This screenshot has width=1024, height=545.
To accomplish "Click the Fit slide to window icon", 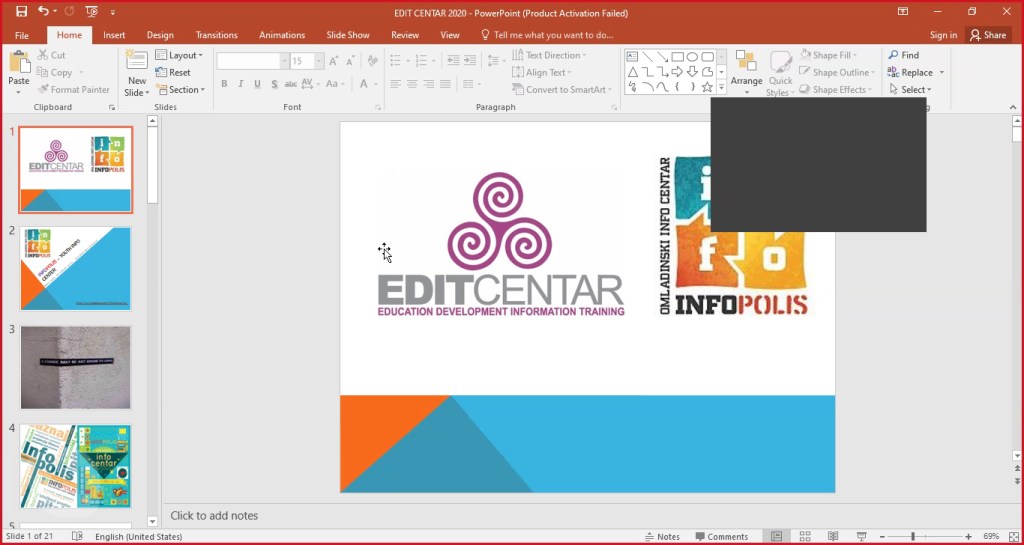I will click(1014, 537).
